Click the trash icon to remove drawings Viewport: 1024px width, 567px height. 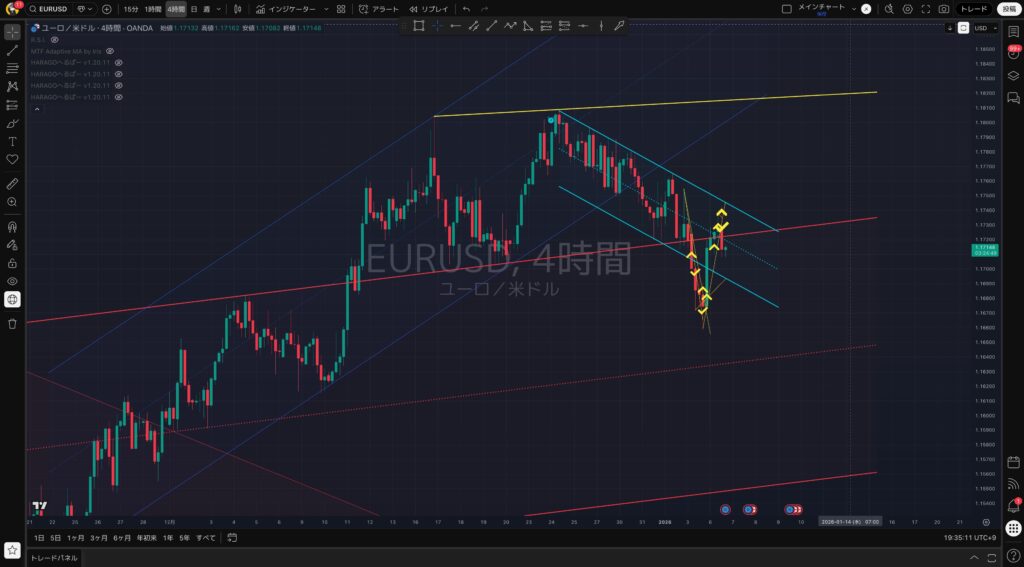click(x=12, y=323)
